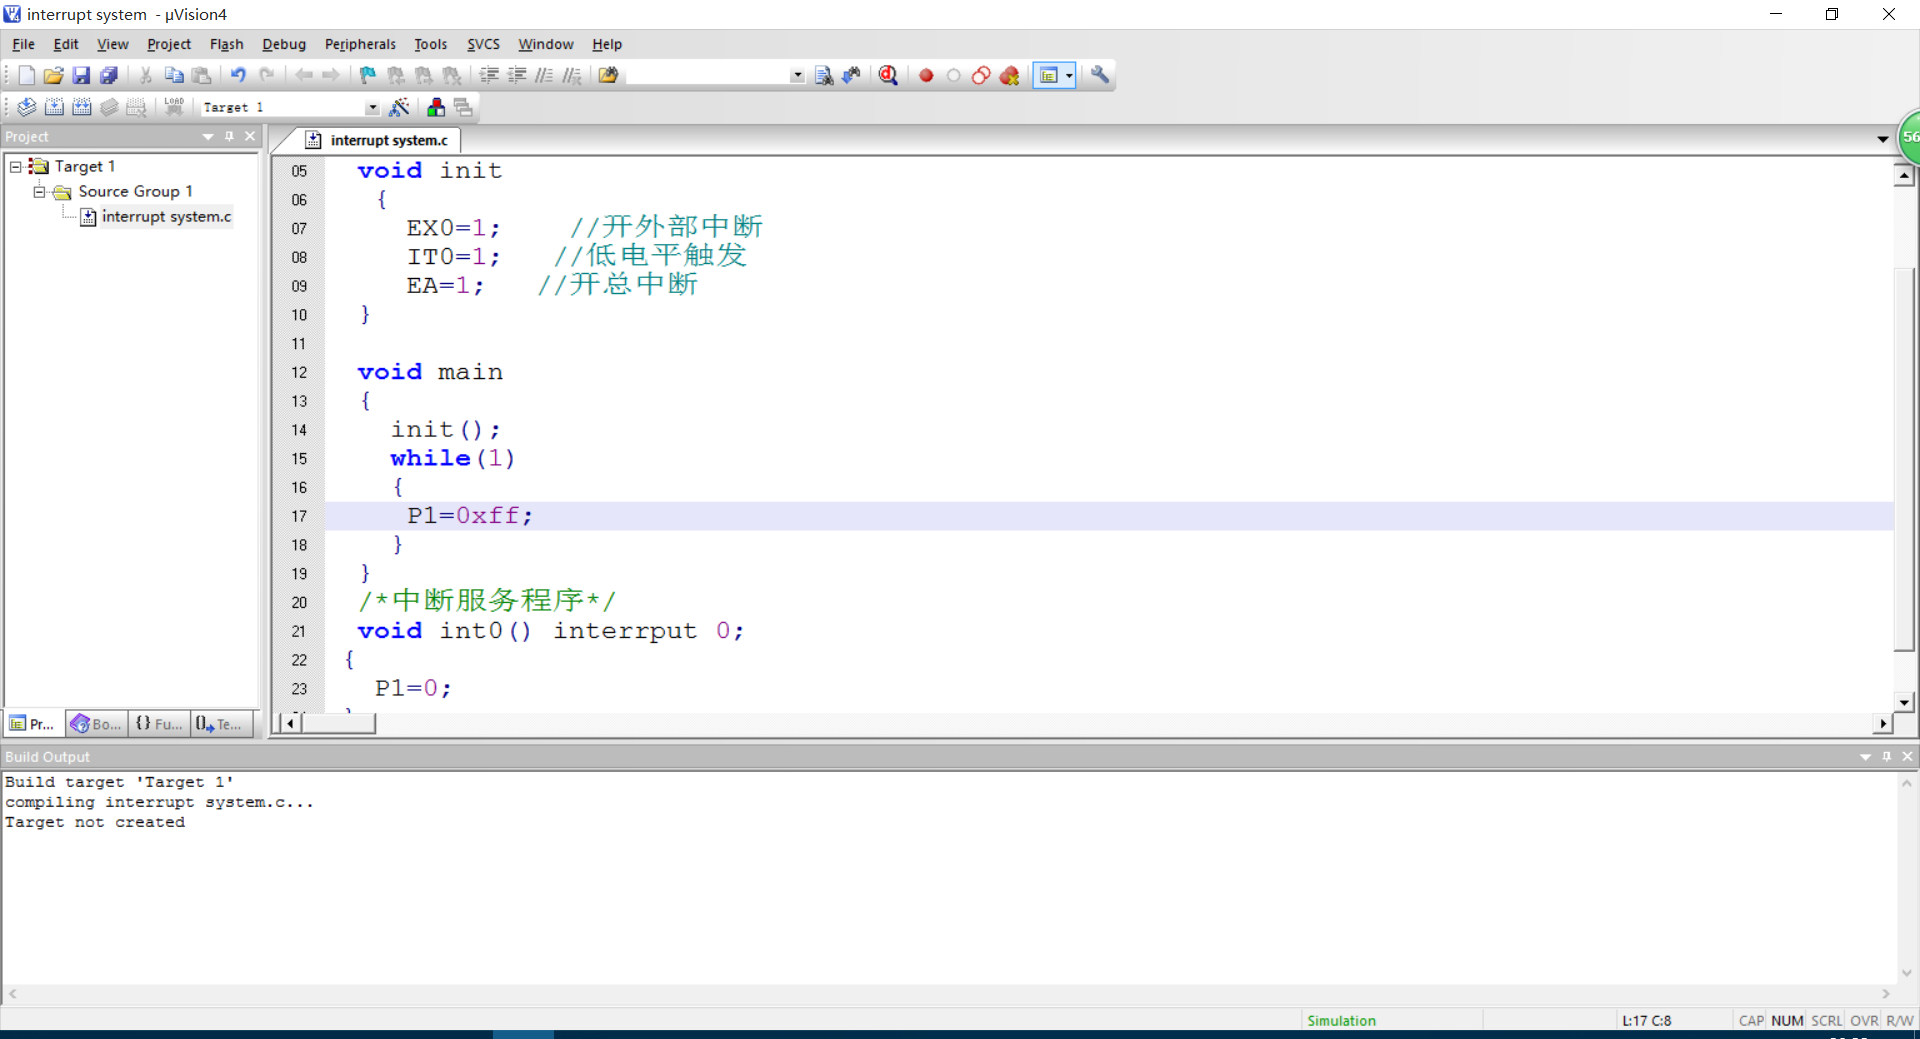
Task: Indent the selected lines
Action: tap(489, 75)
